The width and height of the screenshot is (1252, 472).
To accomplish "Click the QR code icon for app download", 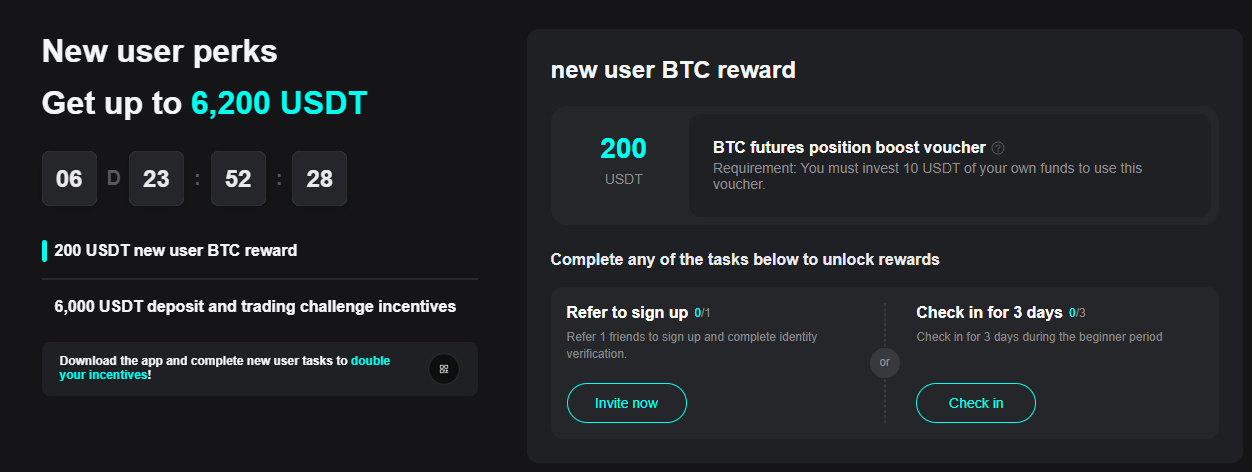I will point(444,369).
